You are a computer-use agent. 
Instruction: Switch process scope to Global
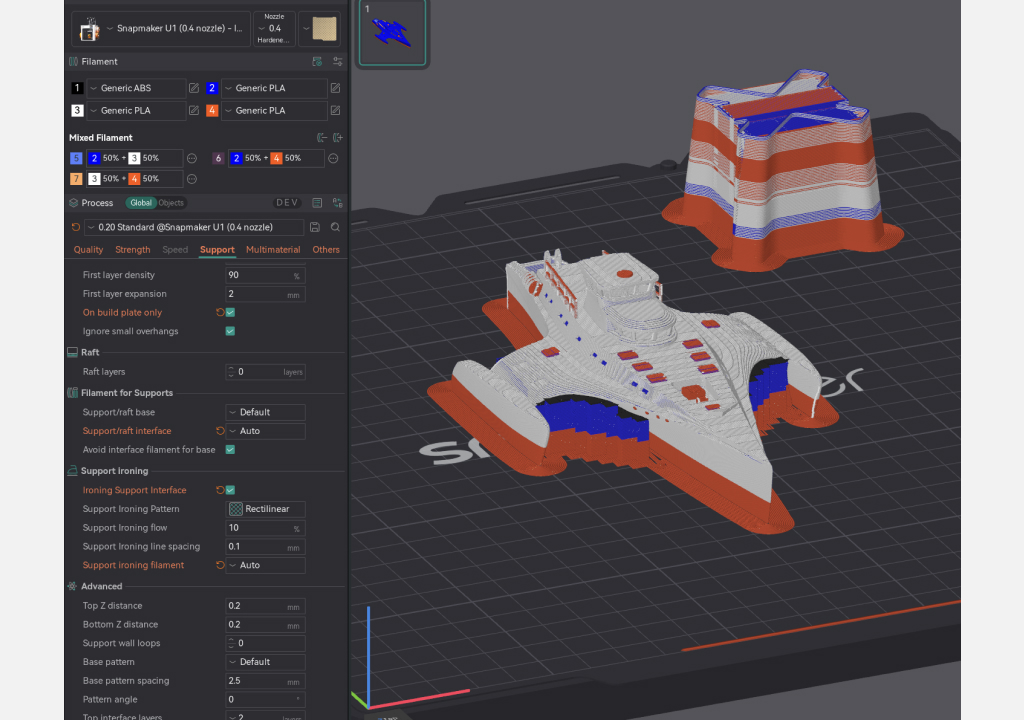tap(141, 203)
